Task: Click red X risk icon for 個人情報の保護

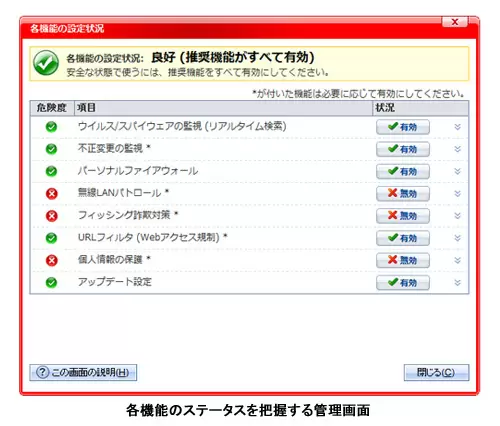Action: point(52,260)
